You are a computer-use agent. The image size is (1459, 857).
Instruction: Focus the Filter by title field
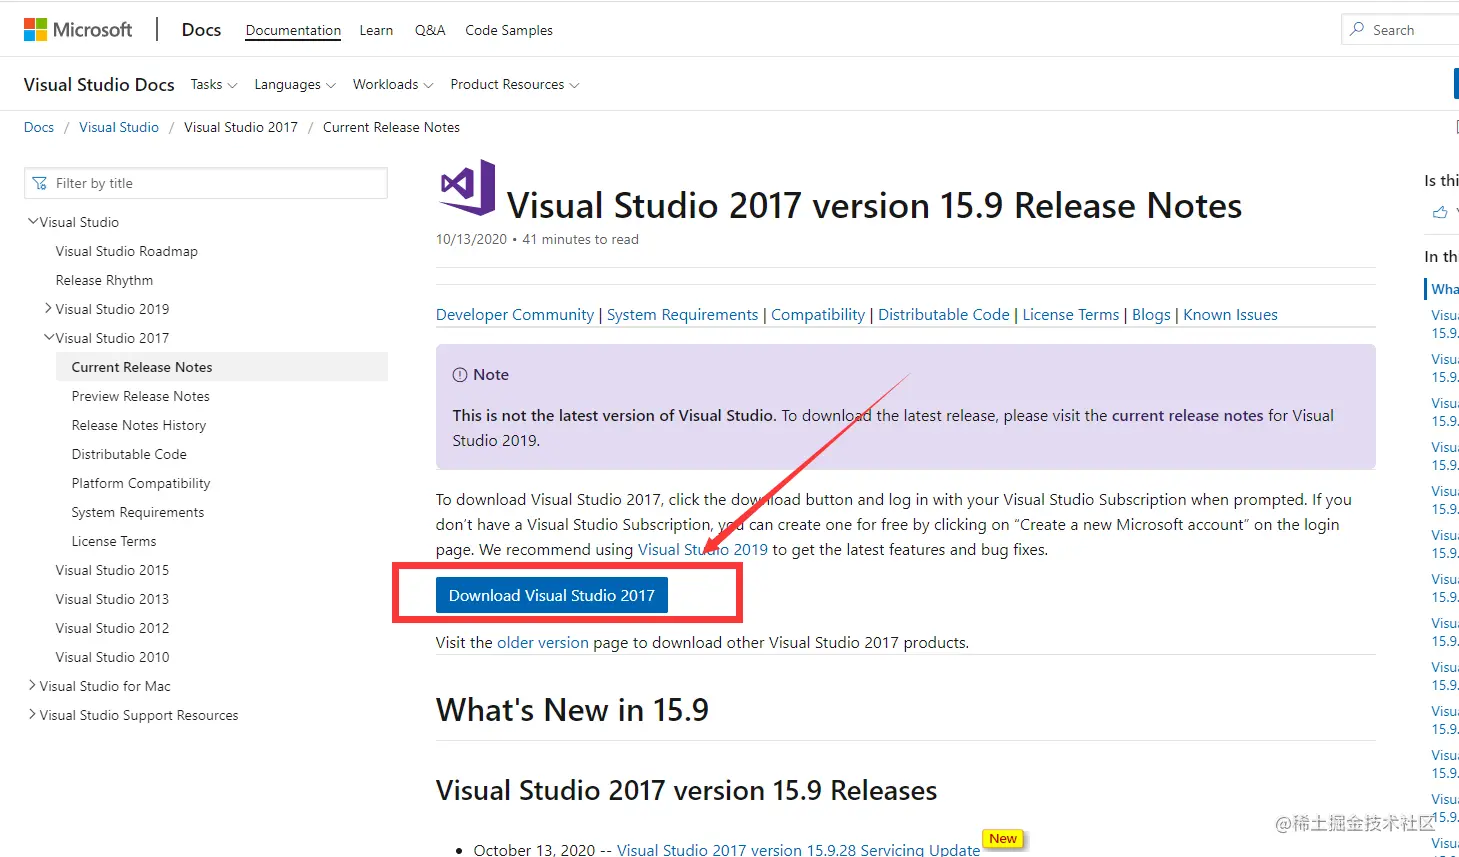click(206, 183)
